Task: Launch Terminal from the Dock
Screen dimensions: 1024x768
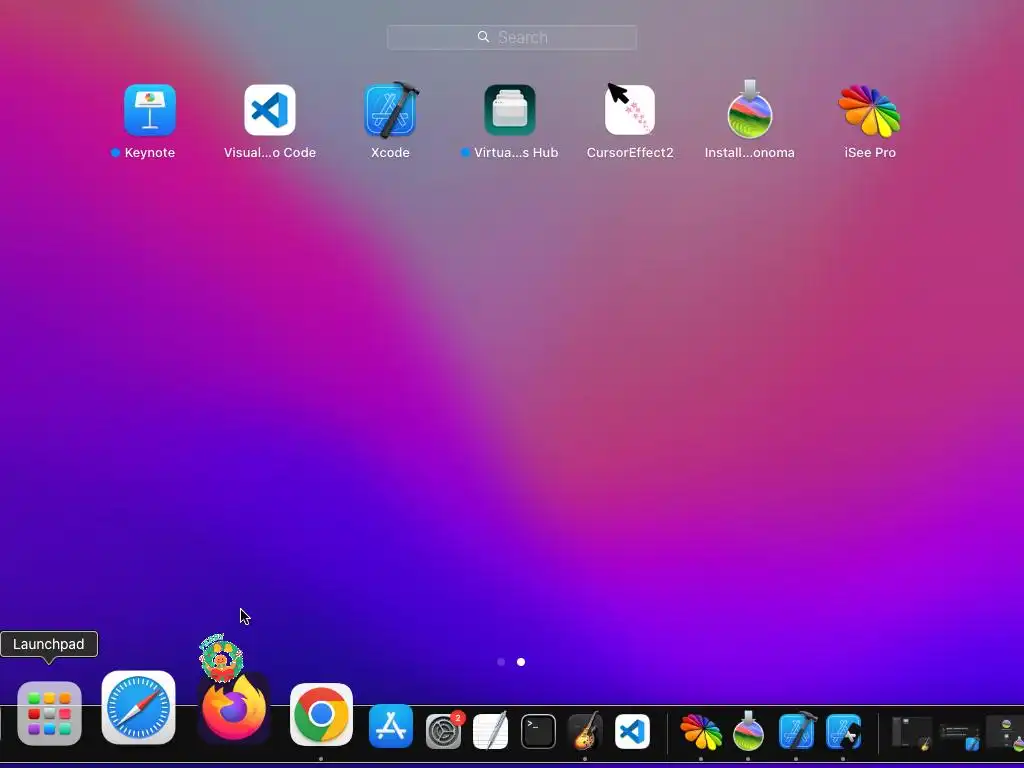Action: (538, 731)
